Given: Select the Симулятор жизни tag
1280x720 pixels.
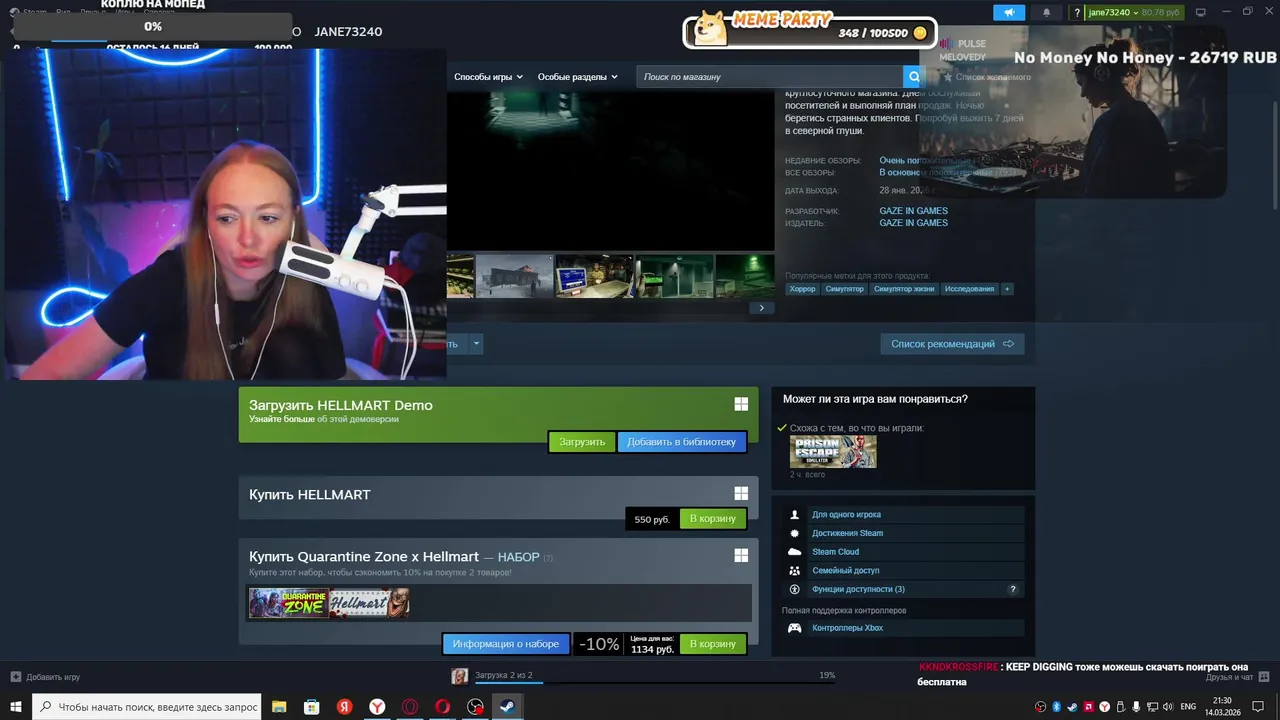Looking at the screenshot, I should click(x=904, y=289).
